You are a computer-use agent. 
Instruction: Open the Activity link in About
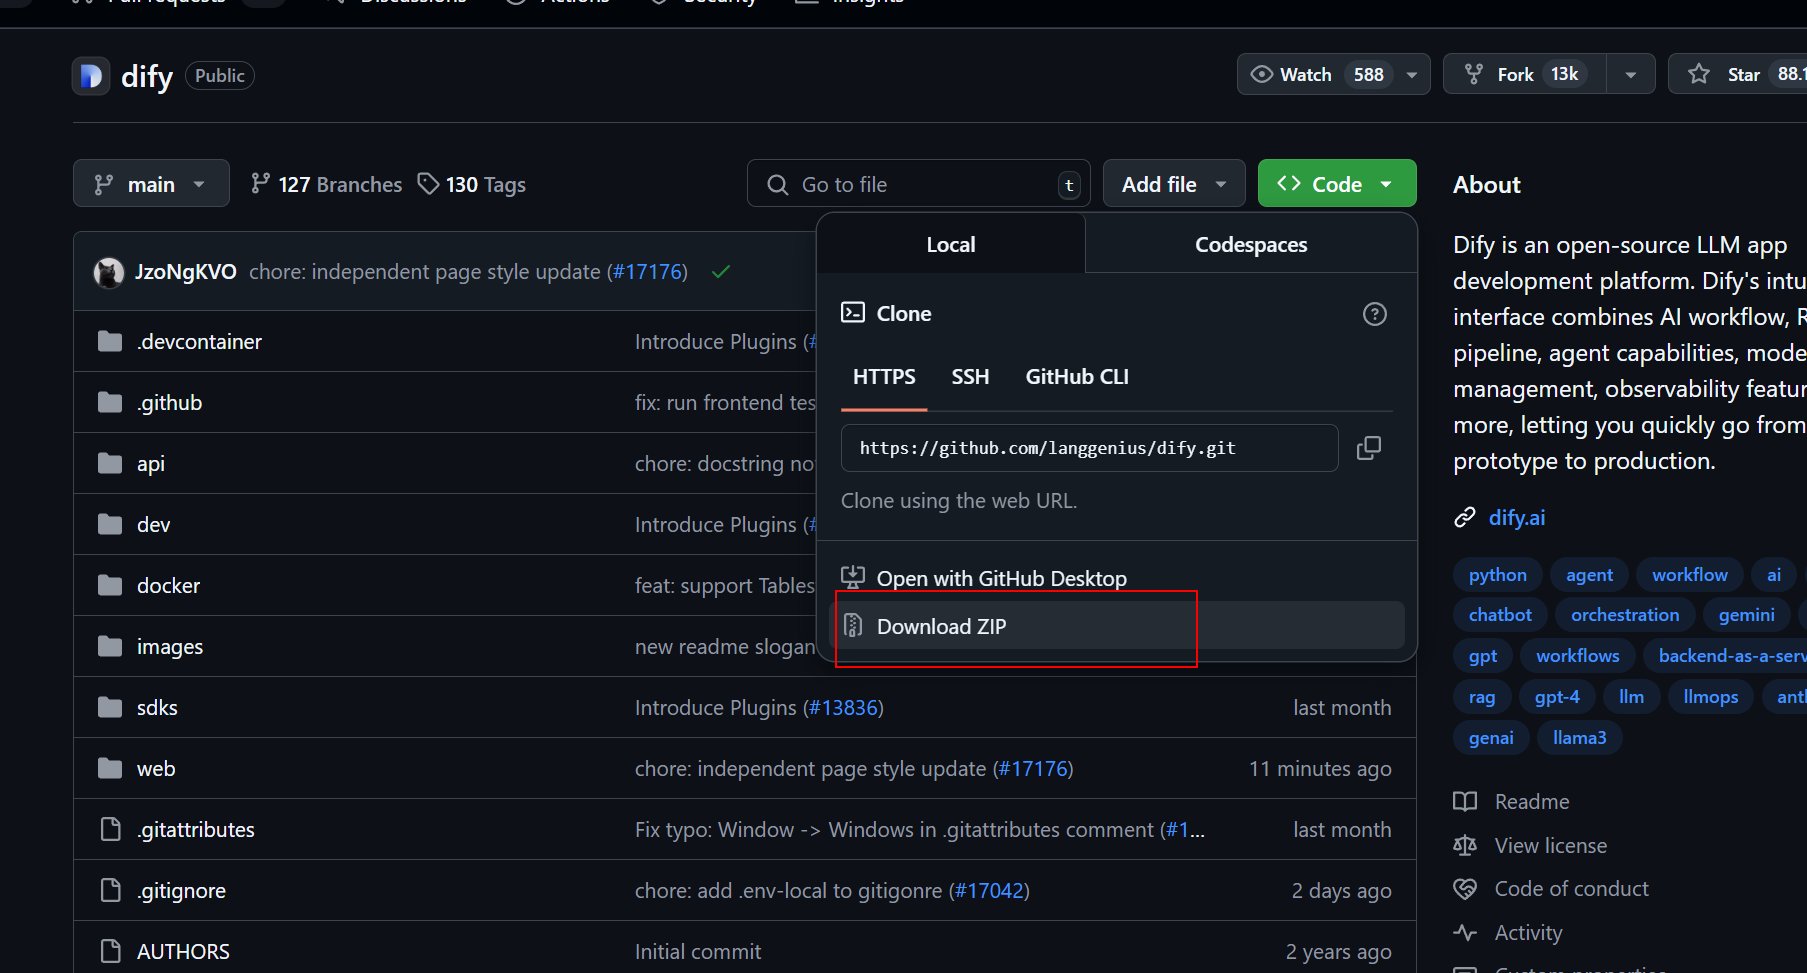[1528, 933]
